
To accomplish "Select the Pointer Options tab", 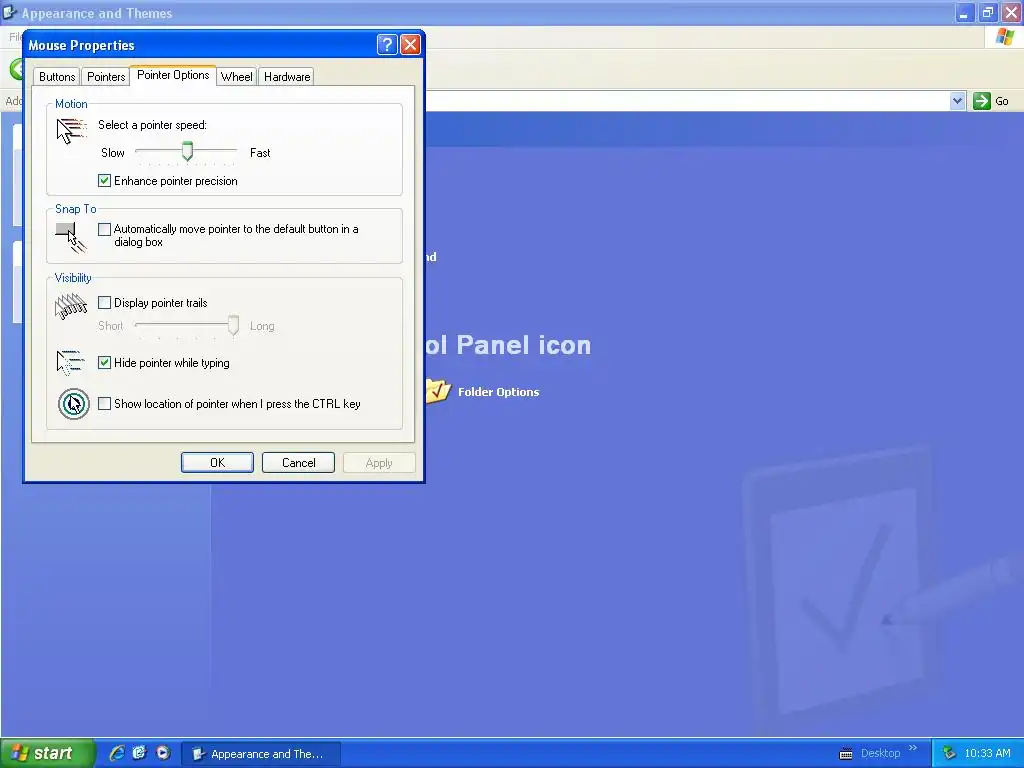I will pos(173,75).
